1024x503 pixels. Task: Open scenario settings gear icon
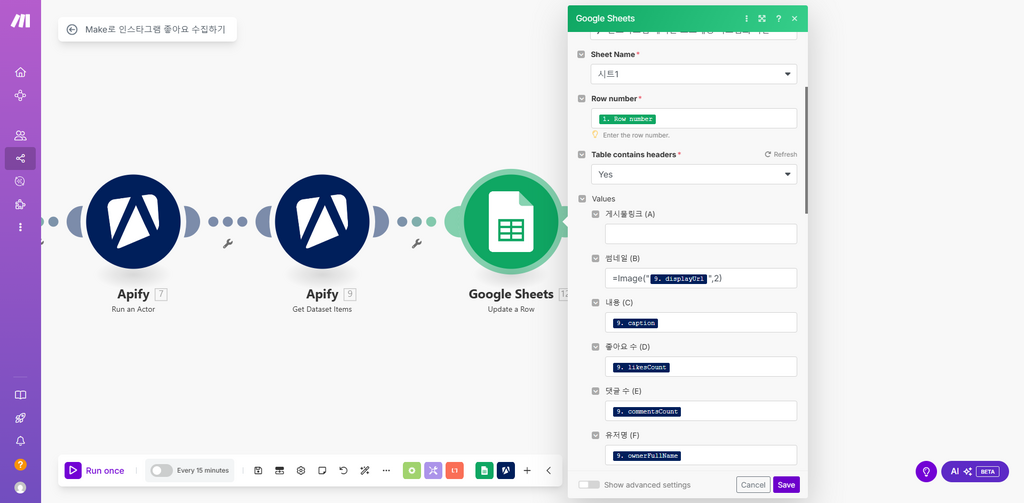(301, 470)
